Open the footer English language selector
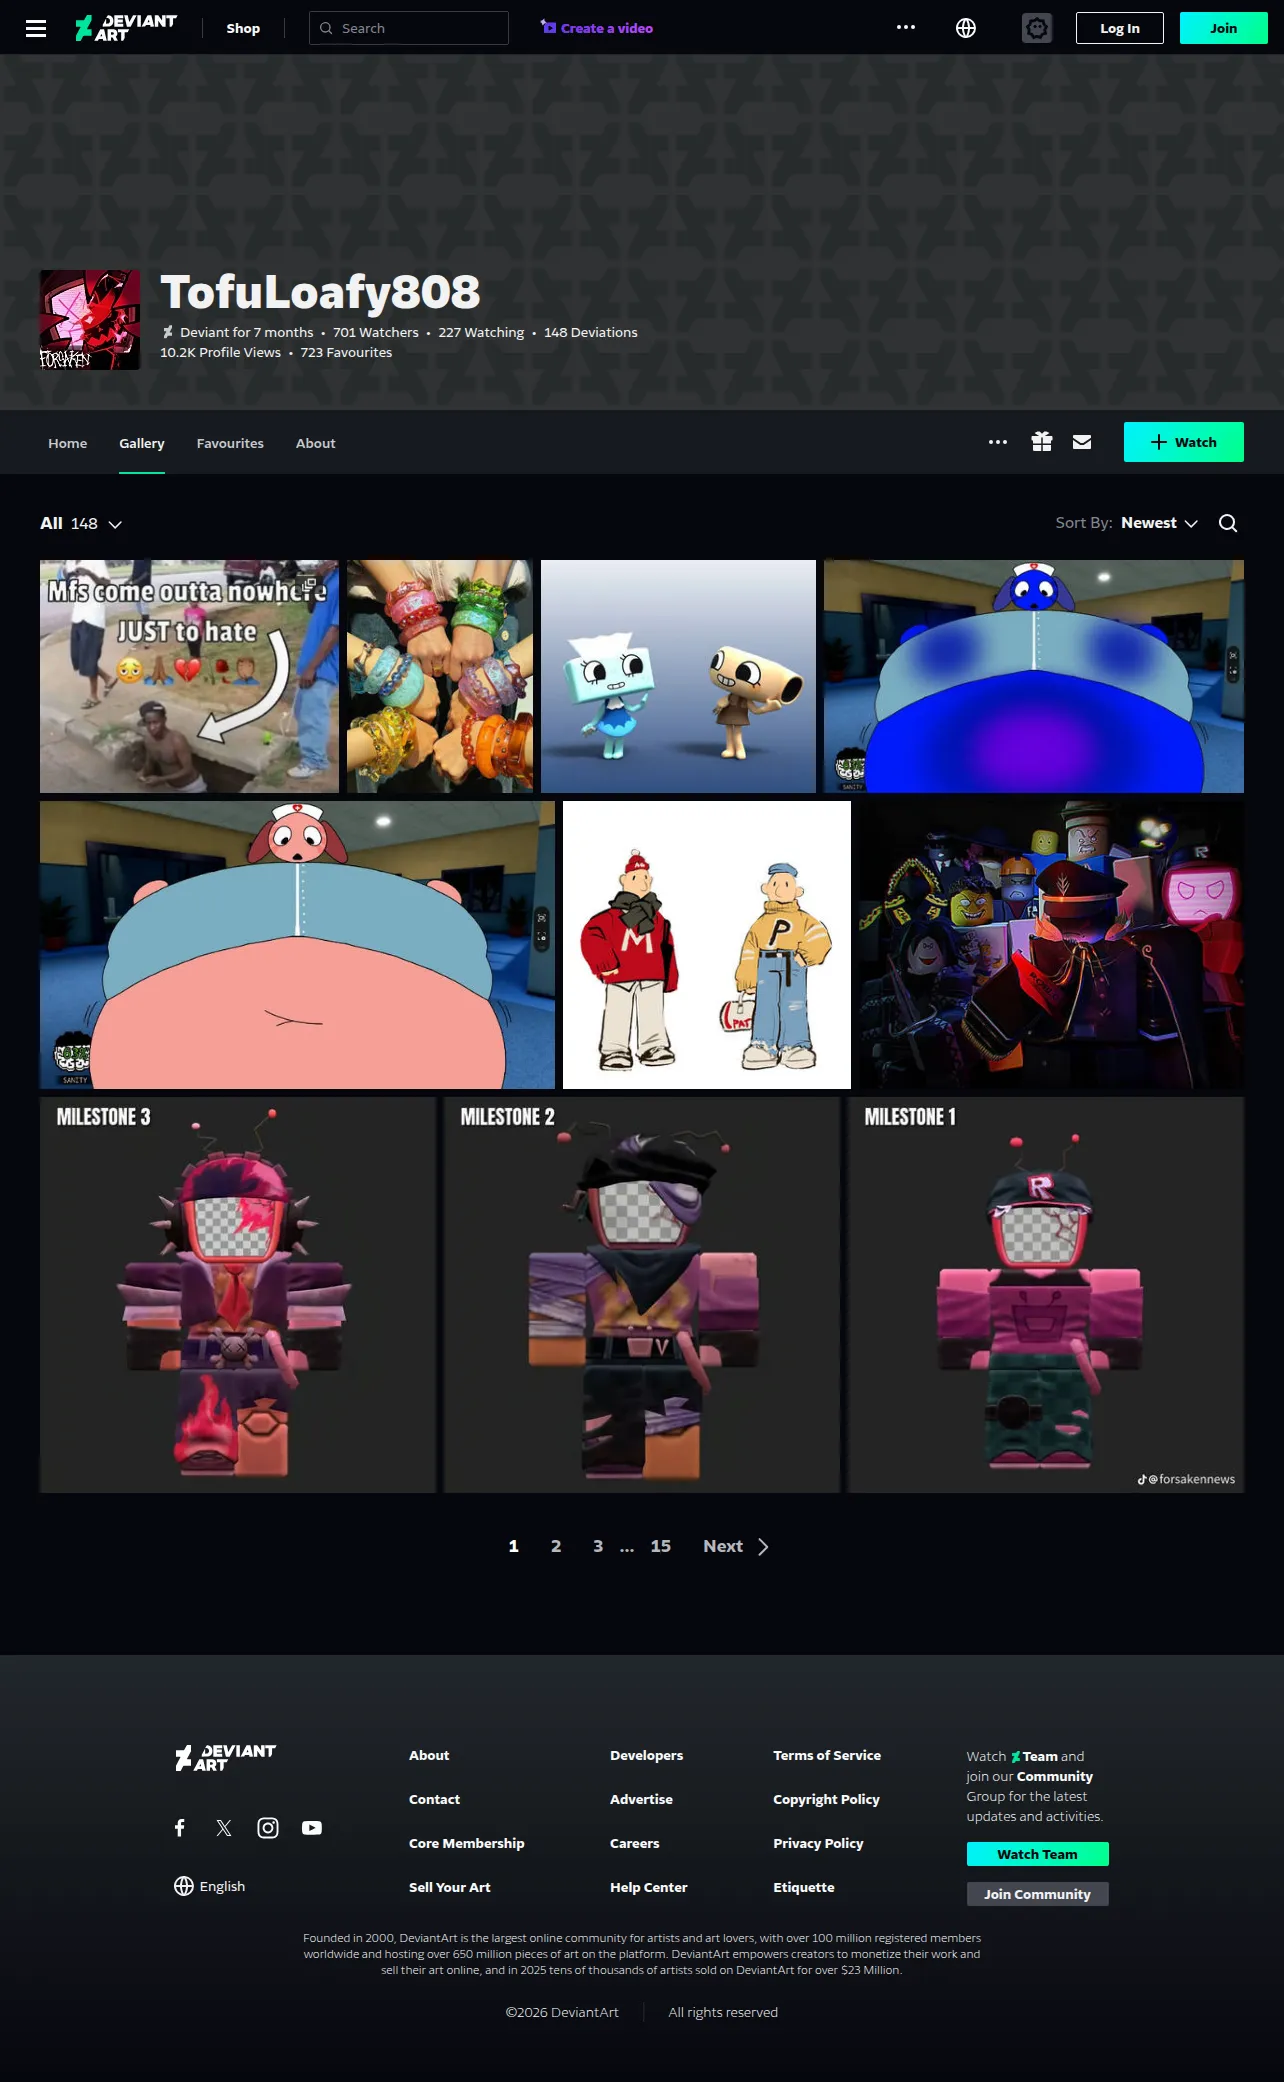The image size is (1284, 2082). tap(210, 1886)
